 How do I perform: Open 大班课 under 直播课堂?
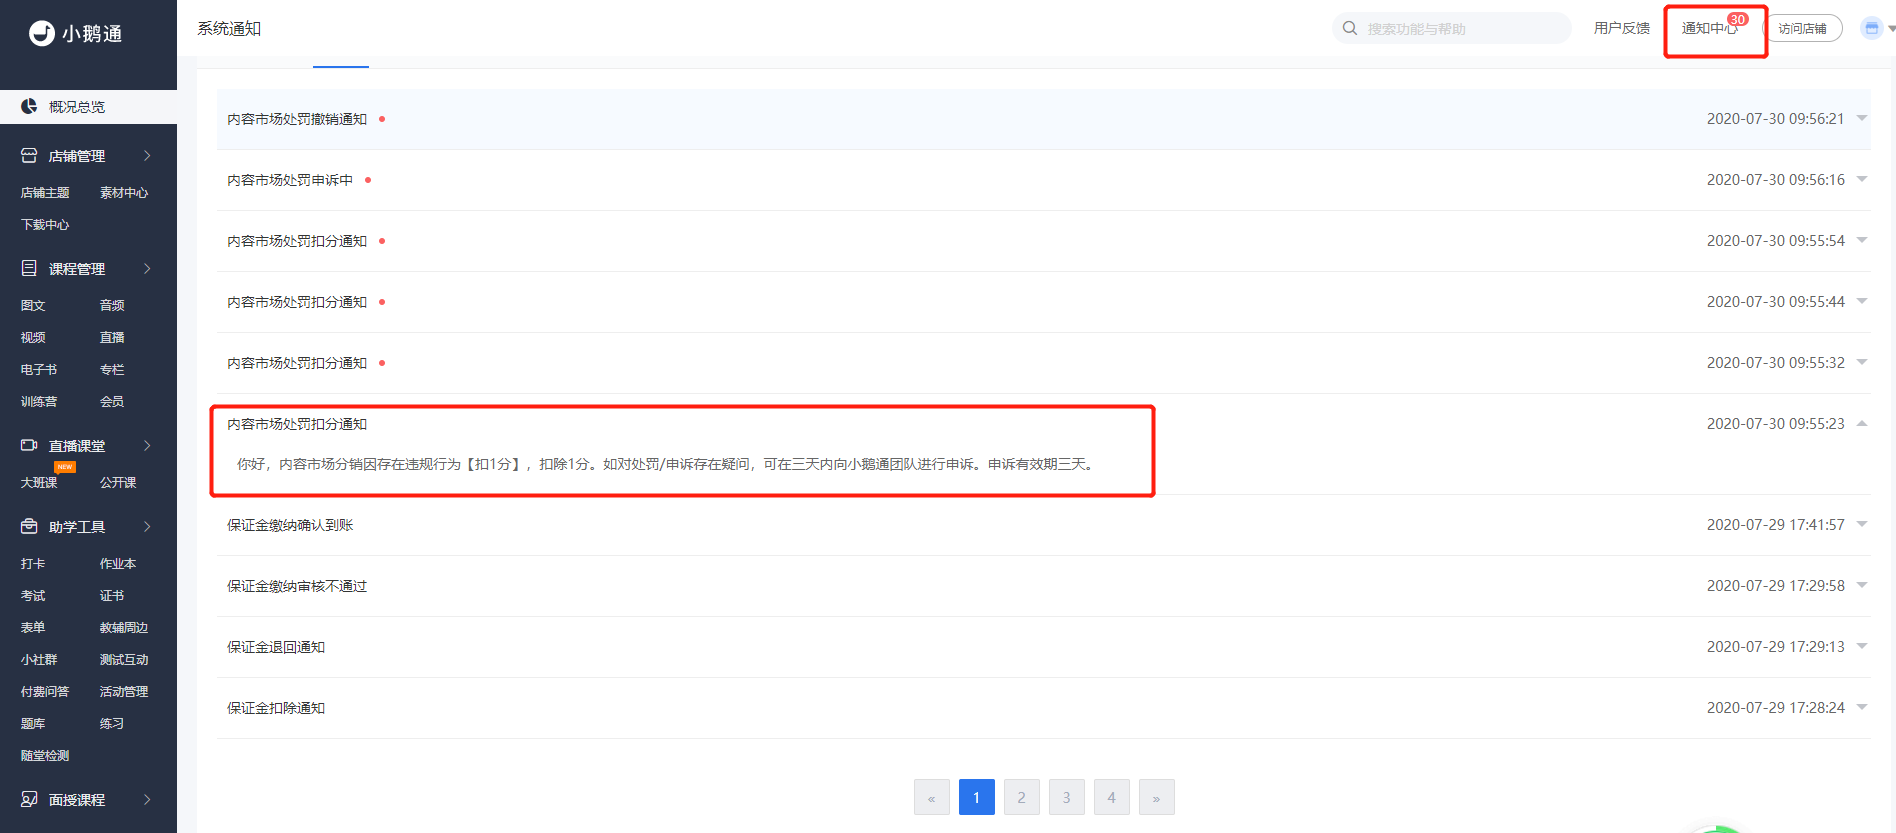coord(39,483)
